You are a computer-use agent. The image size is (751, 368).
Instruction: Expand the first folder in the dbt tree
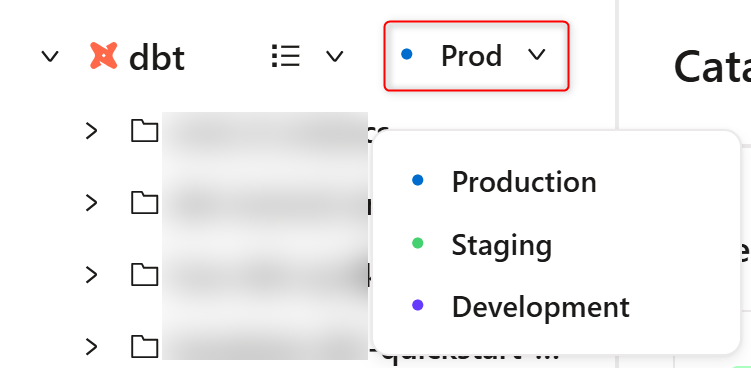click(x=91, y=131)
